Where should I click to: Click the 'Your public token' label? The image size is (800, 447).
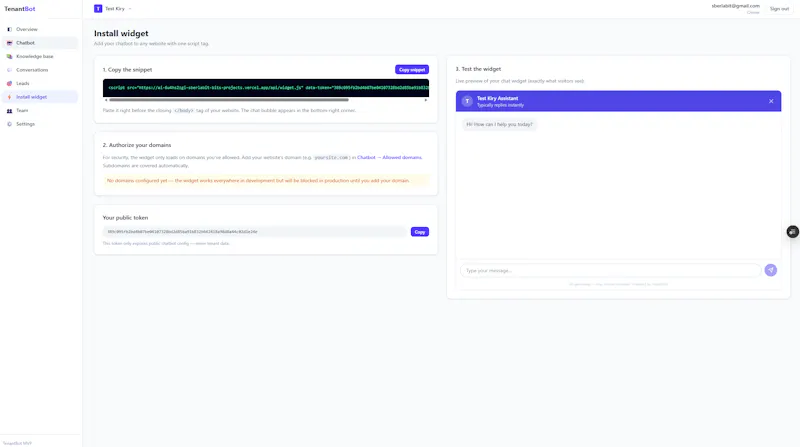click(125, 218)
